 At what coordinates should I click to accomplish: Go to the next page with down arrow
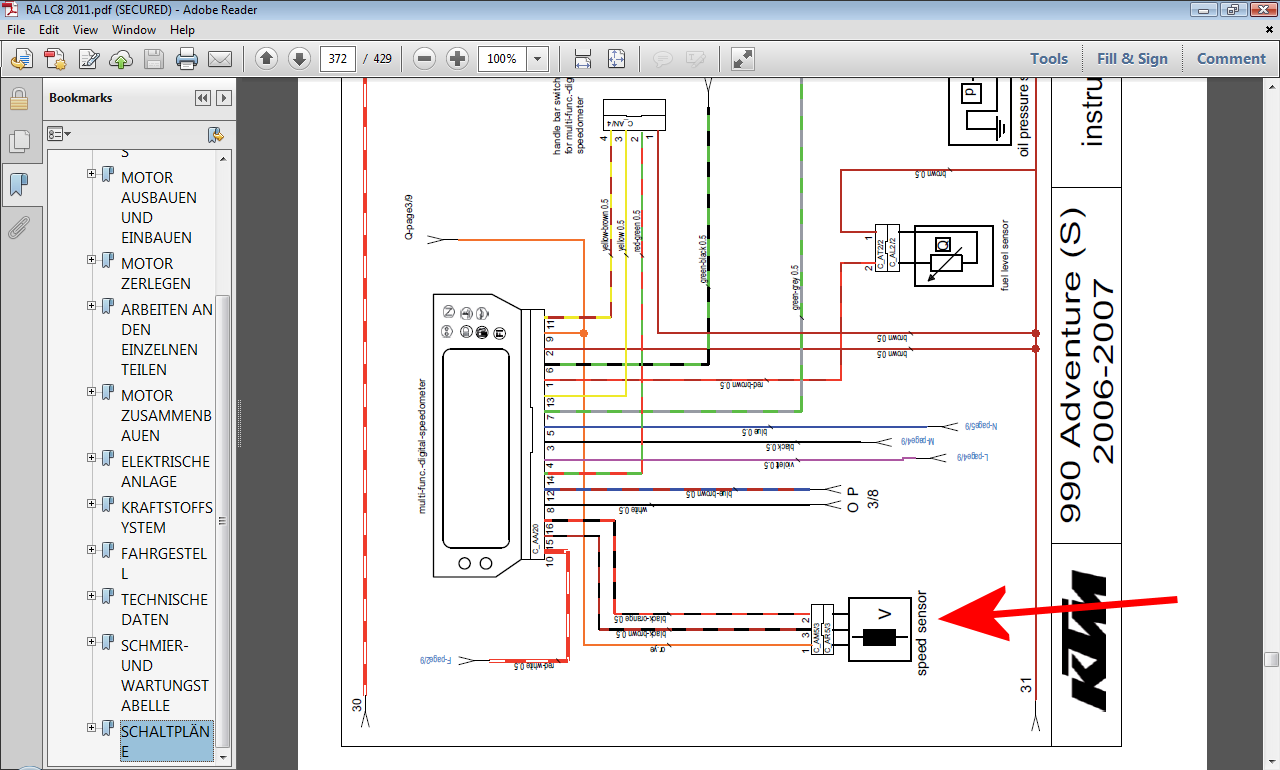tap(299, 59)
